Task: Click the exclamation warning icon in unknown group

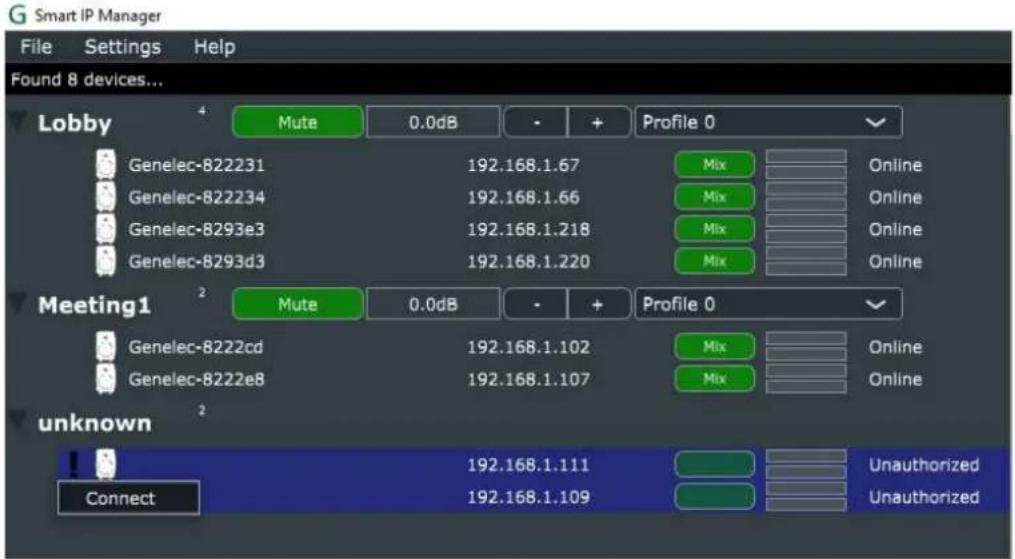Action: (x=74, y=465)
